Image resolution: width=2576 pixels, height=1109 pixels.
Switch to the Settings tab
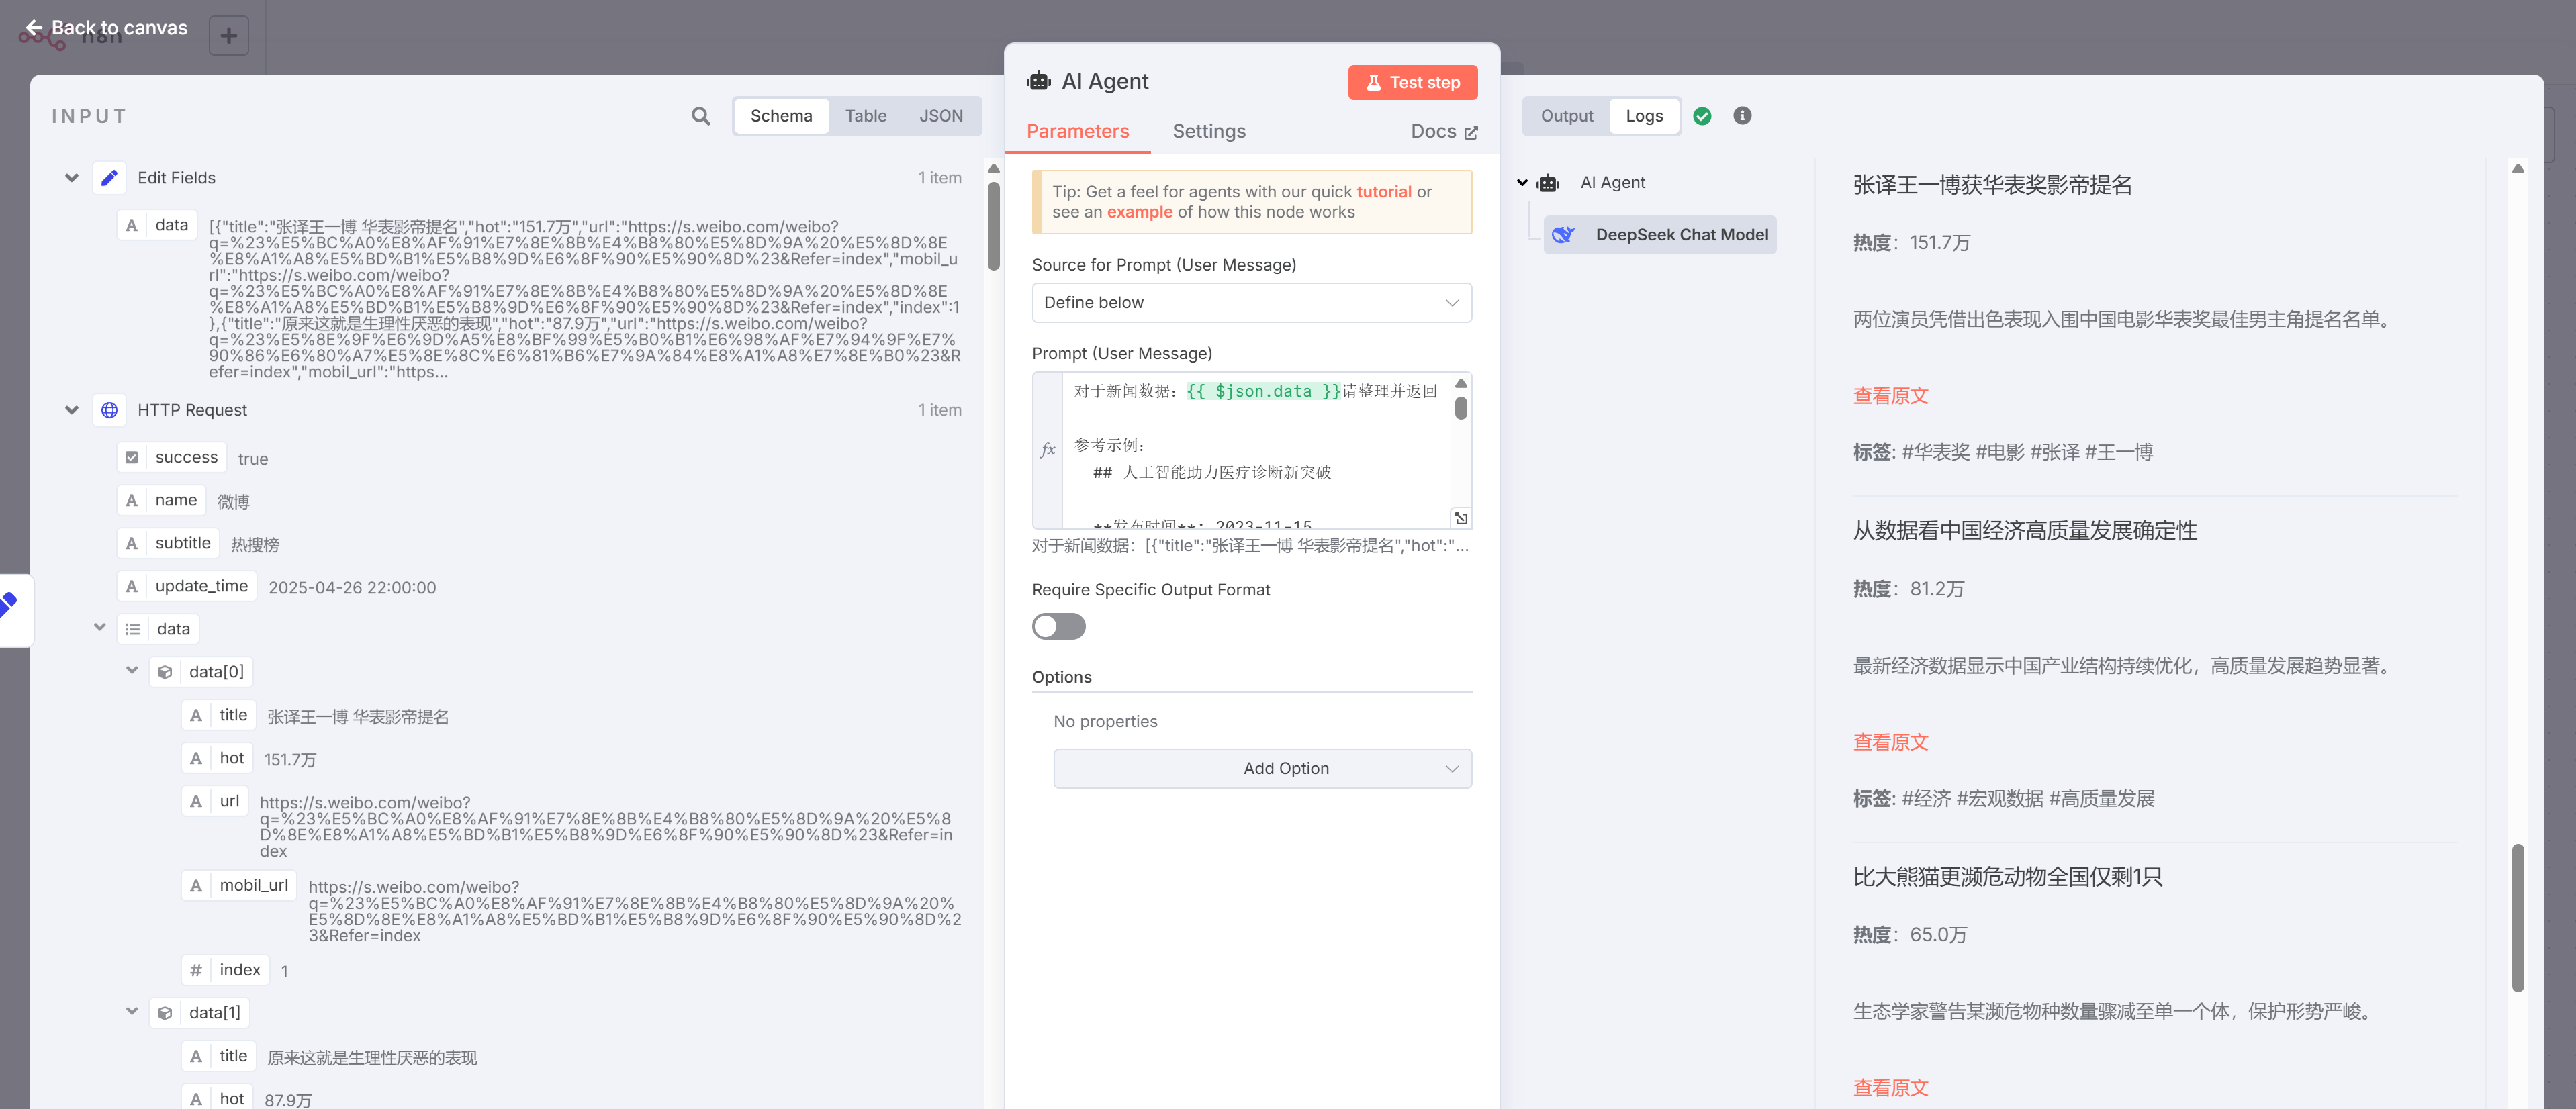pos(1208,131)
